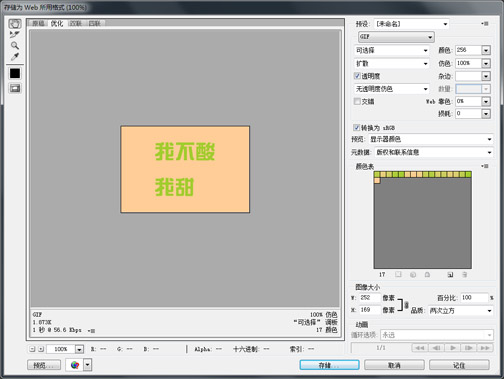Click the delete color trash icon
504x379 pixels.
point(464,275)
